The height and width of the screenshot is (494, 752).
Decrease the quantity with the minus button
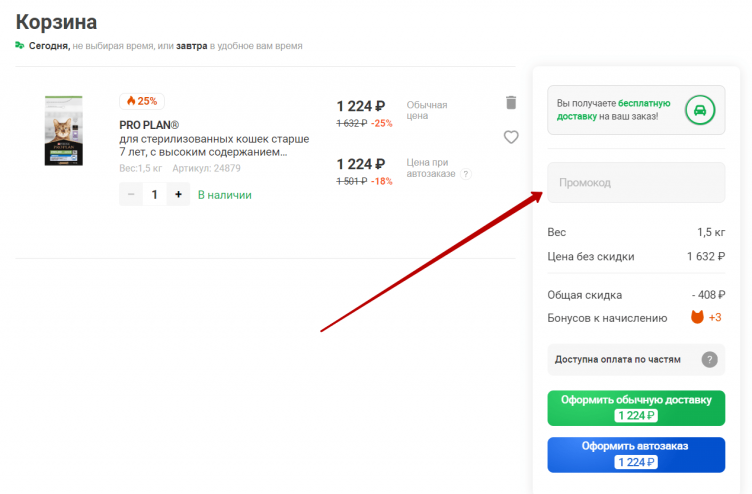131,194
